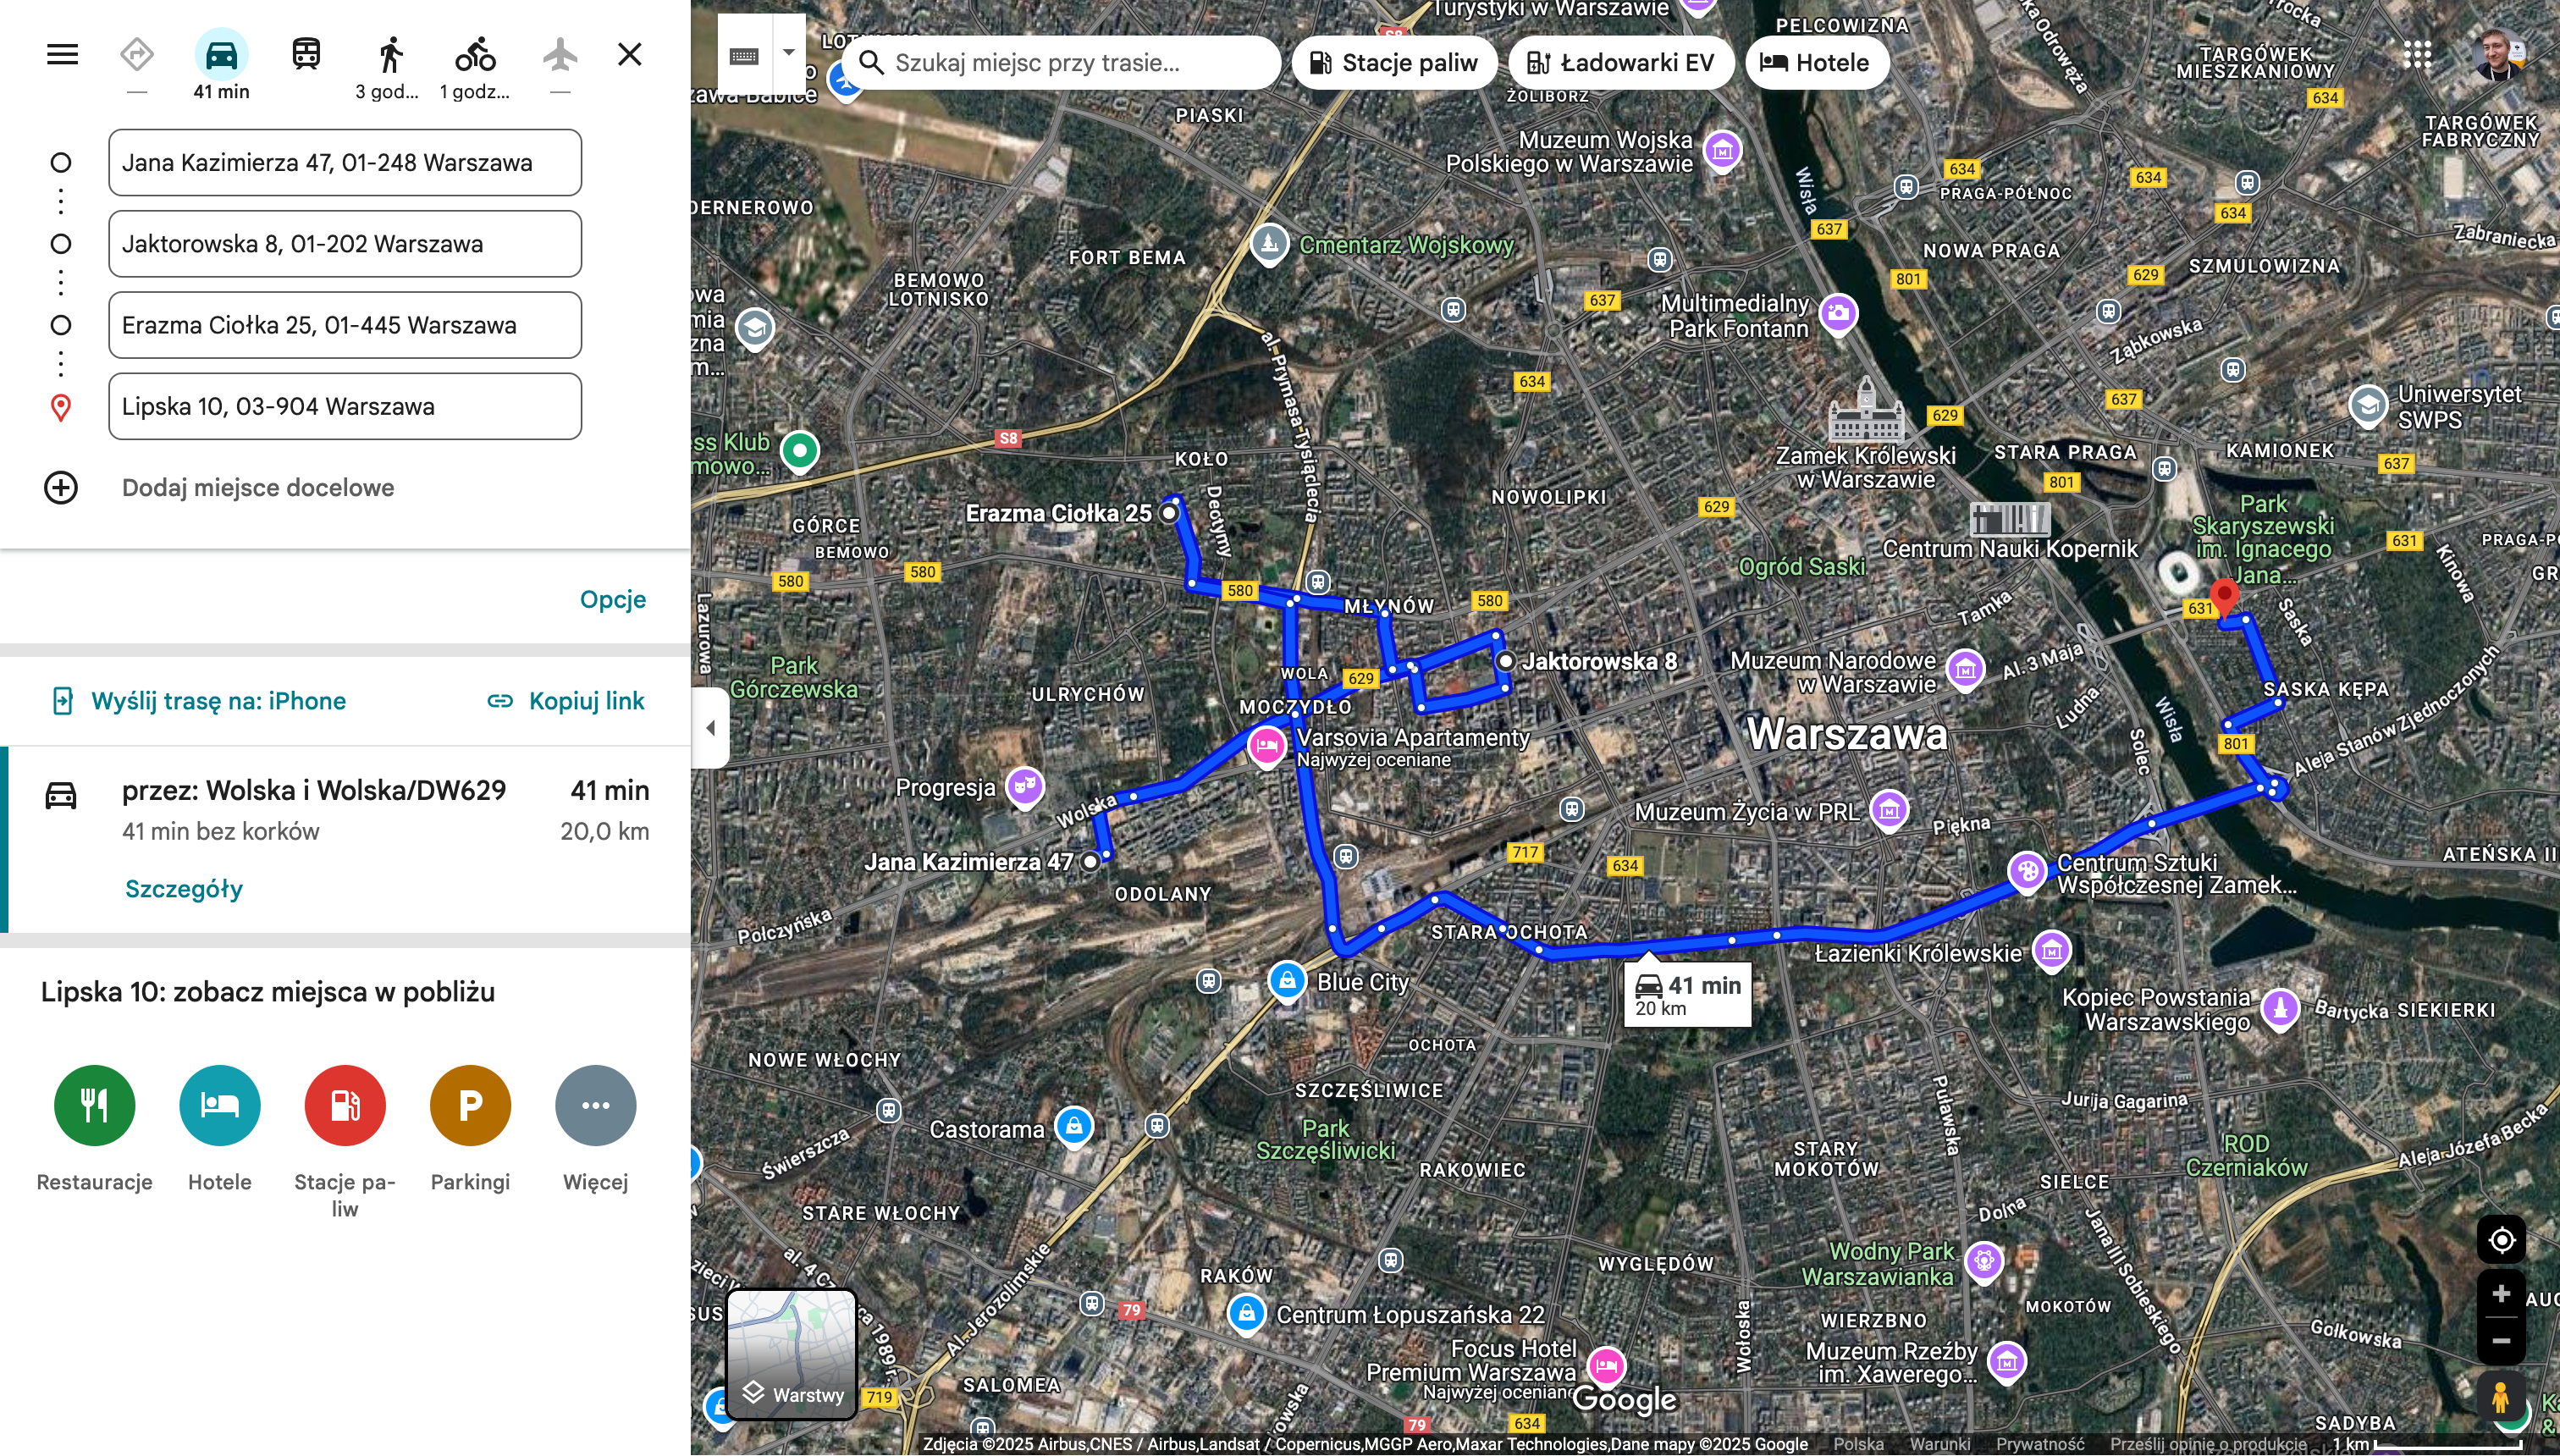
Task: Zoom in the map with plus
Action: 2501,1294
